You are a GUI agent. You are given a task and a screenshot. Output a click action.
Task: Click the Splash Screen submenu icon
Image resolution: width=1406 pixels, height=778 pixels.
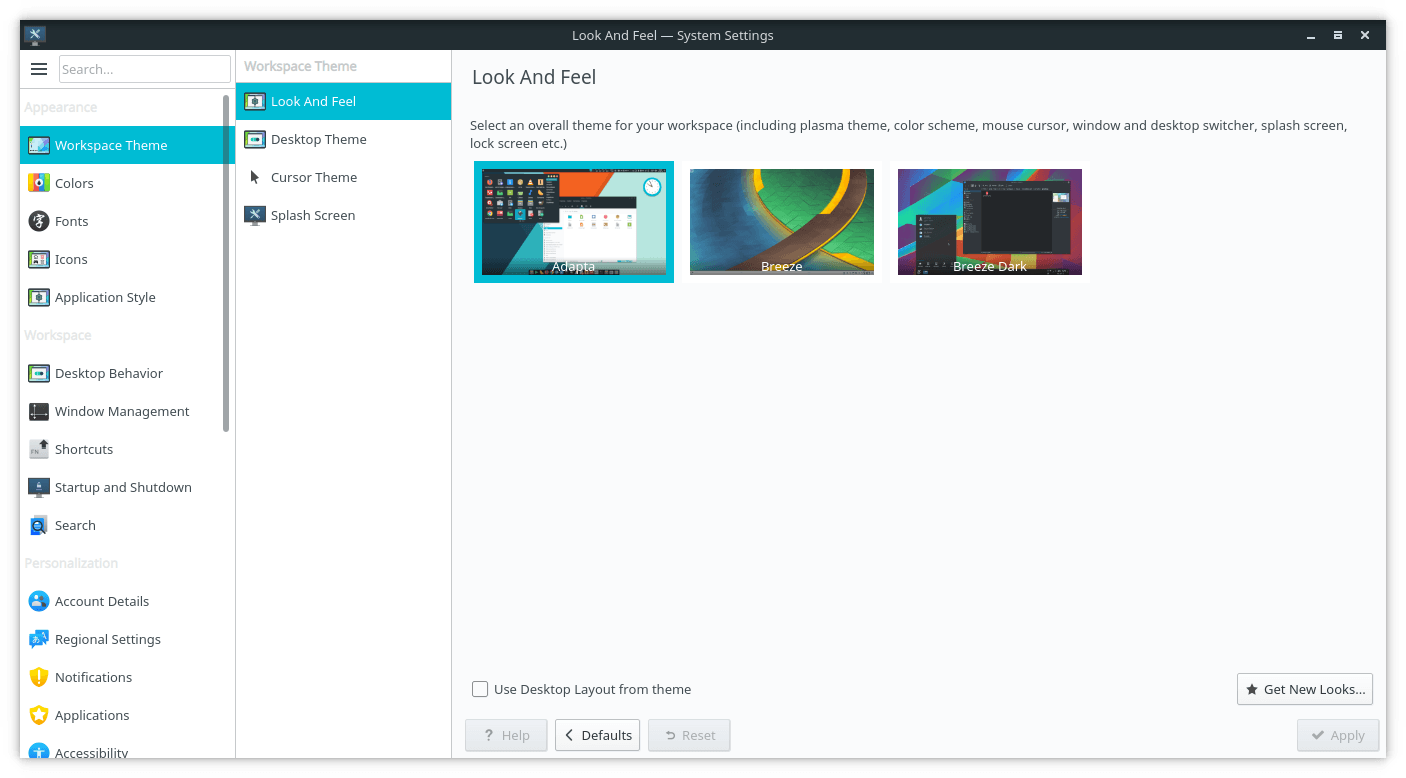255,215
